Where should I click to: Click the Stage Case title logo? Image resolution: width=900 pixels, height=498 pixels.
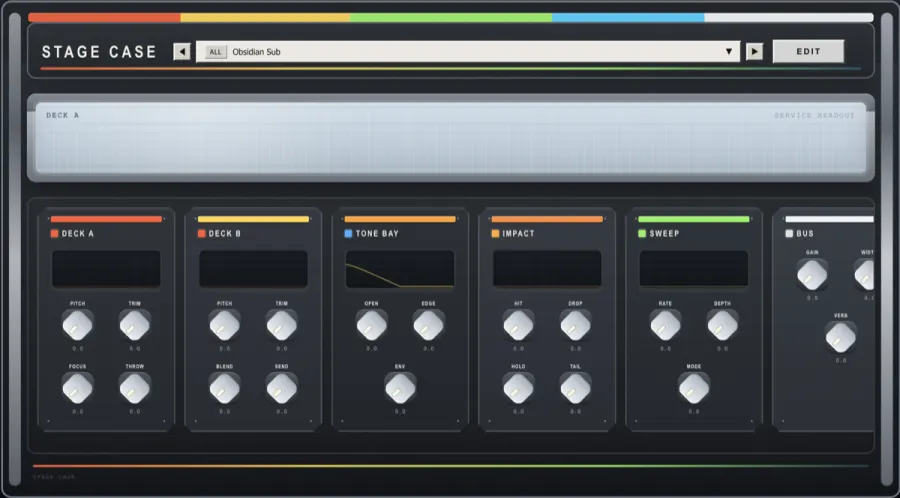(x=99, y=52)
